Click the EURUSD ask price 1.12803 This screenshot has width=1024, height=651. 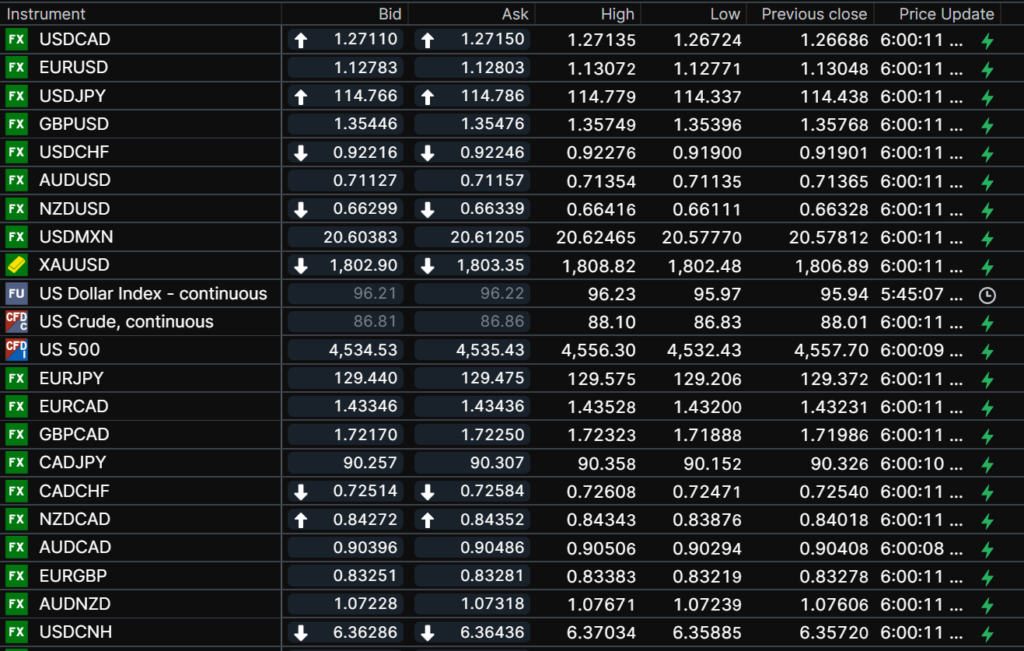point(494,68)
